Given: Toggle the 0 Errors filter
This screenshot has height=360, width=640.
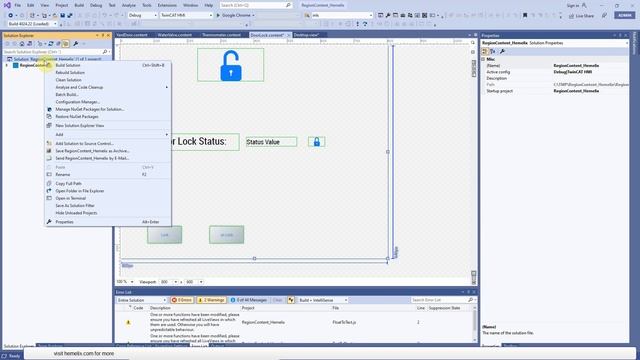Looking at the screenshot, I should (x=182, y=300).
